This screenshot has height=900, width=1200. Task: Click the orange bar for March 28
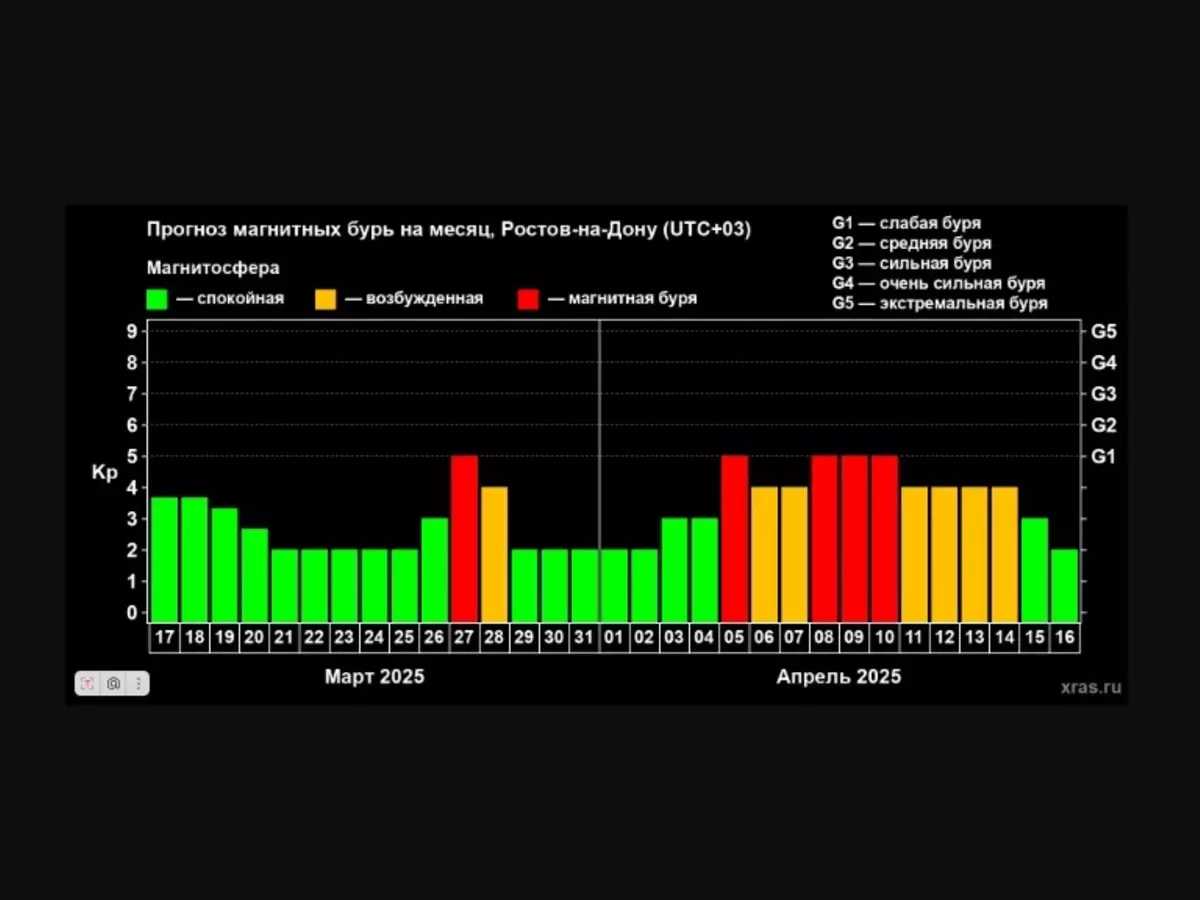[x=494, y=554]
